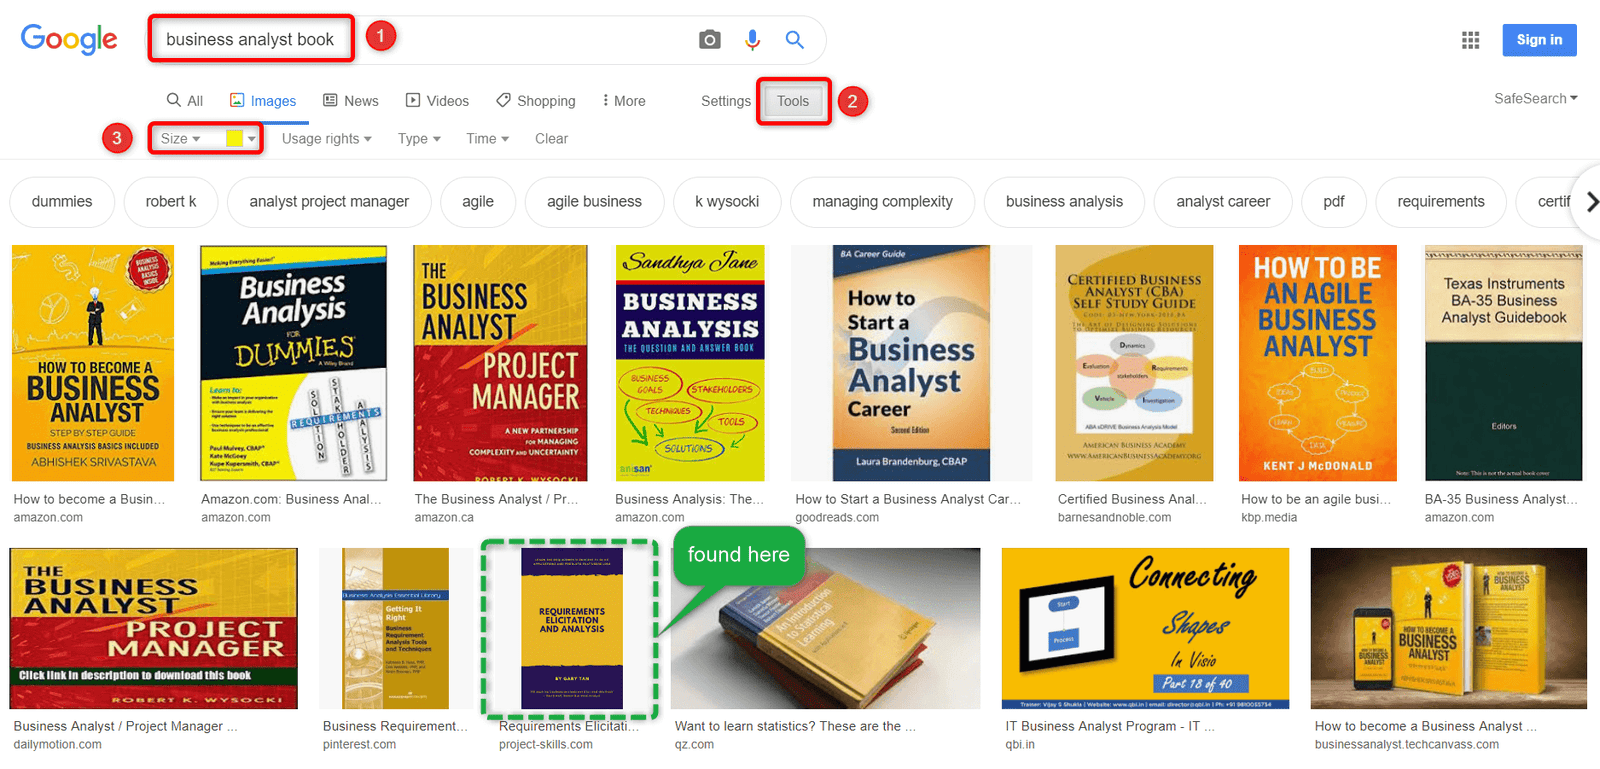Open the Videos tab
This screenshot has height=769, width=1600.
pos(437,101)
